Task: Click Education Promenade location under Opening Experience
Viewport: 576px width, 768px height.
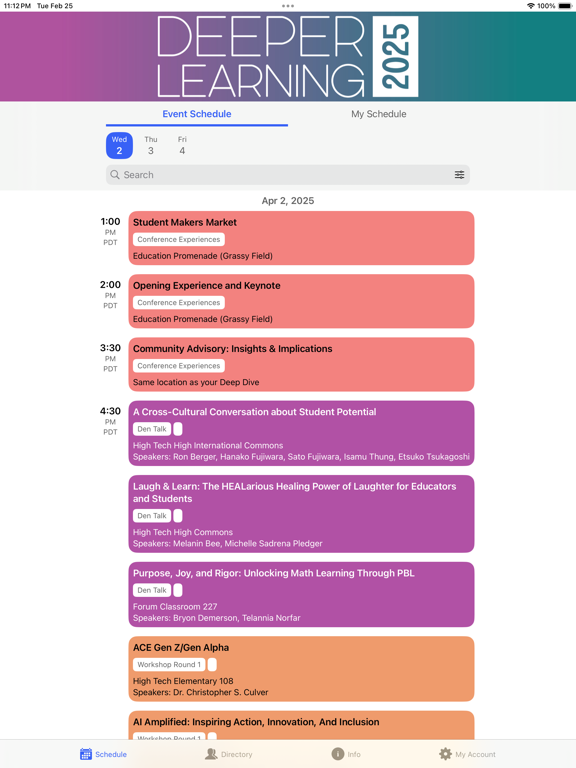Action: tap(203, 319)
